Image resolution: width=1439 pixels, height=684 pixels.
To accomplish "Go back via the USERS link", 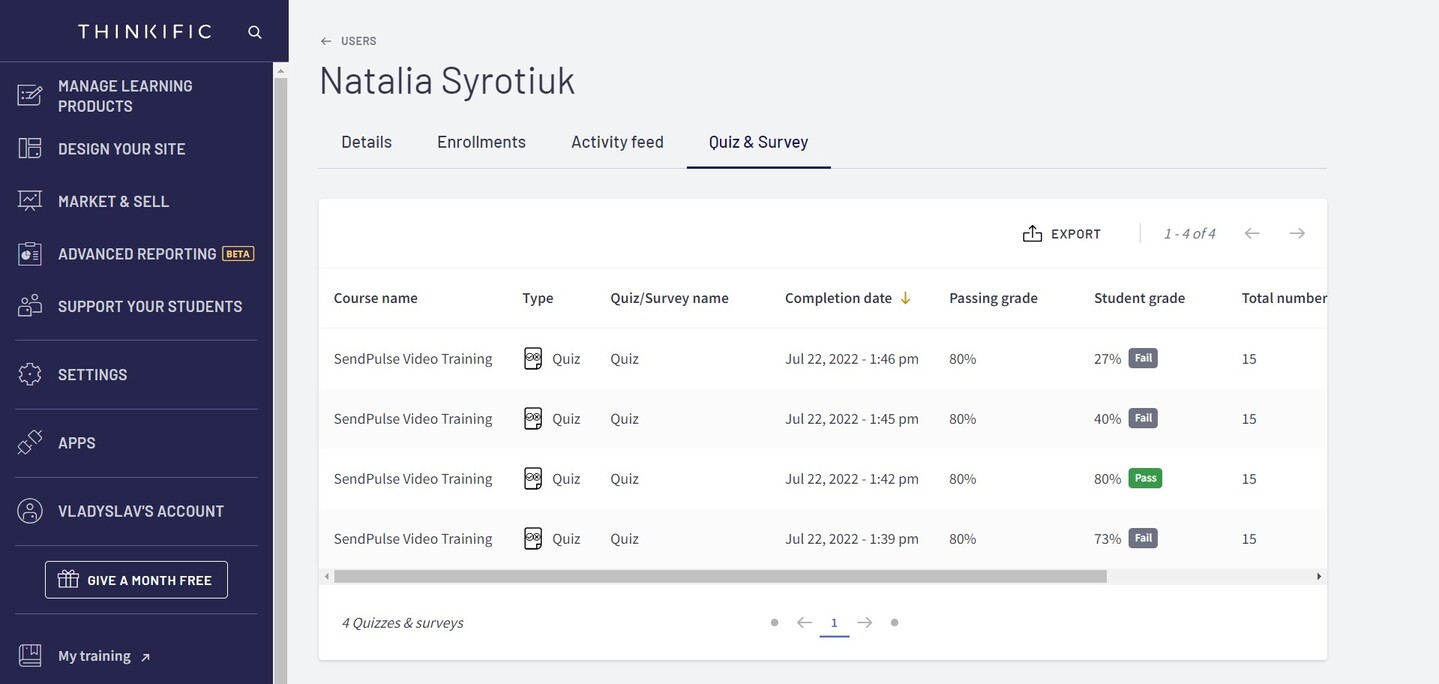I will pyautogui.click(x=358, y=41).
